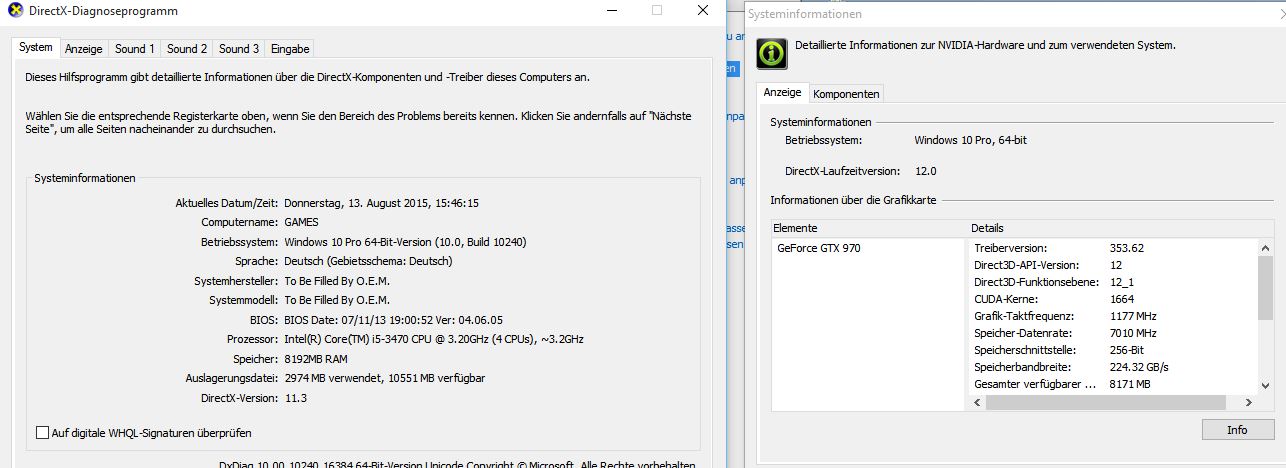1286x468 pixels.
Task: Click the Details column header
Action: tap(1121, 228)
